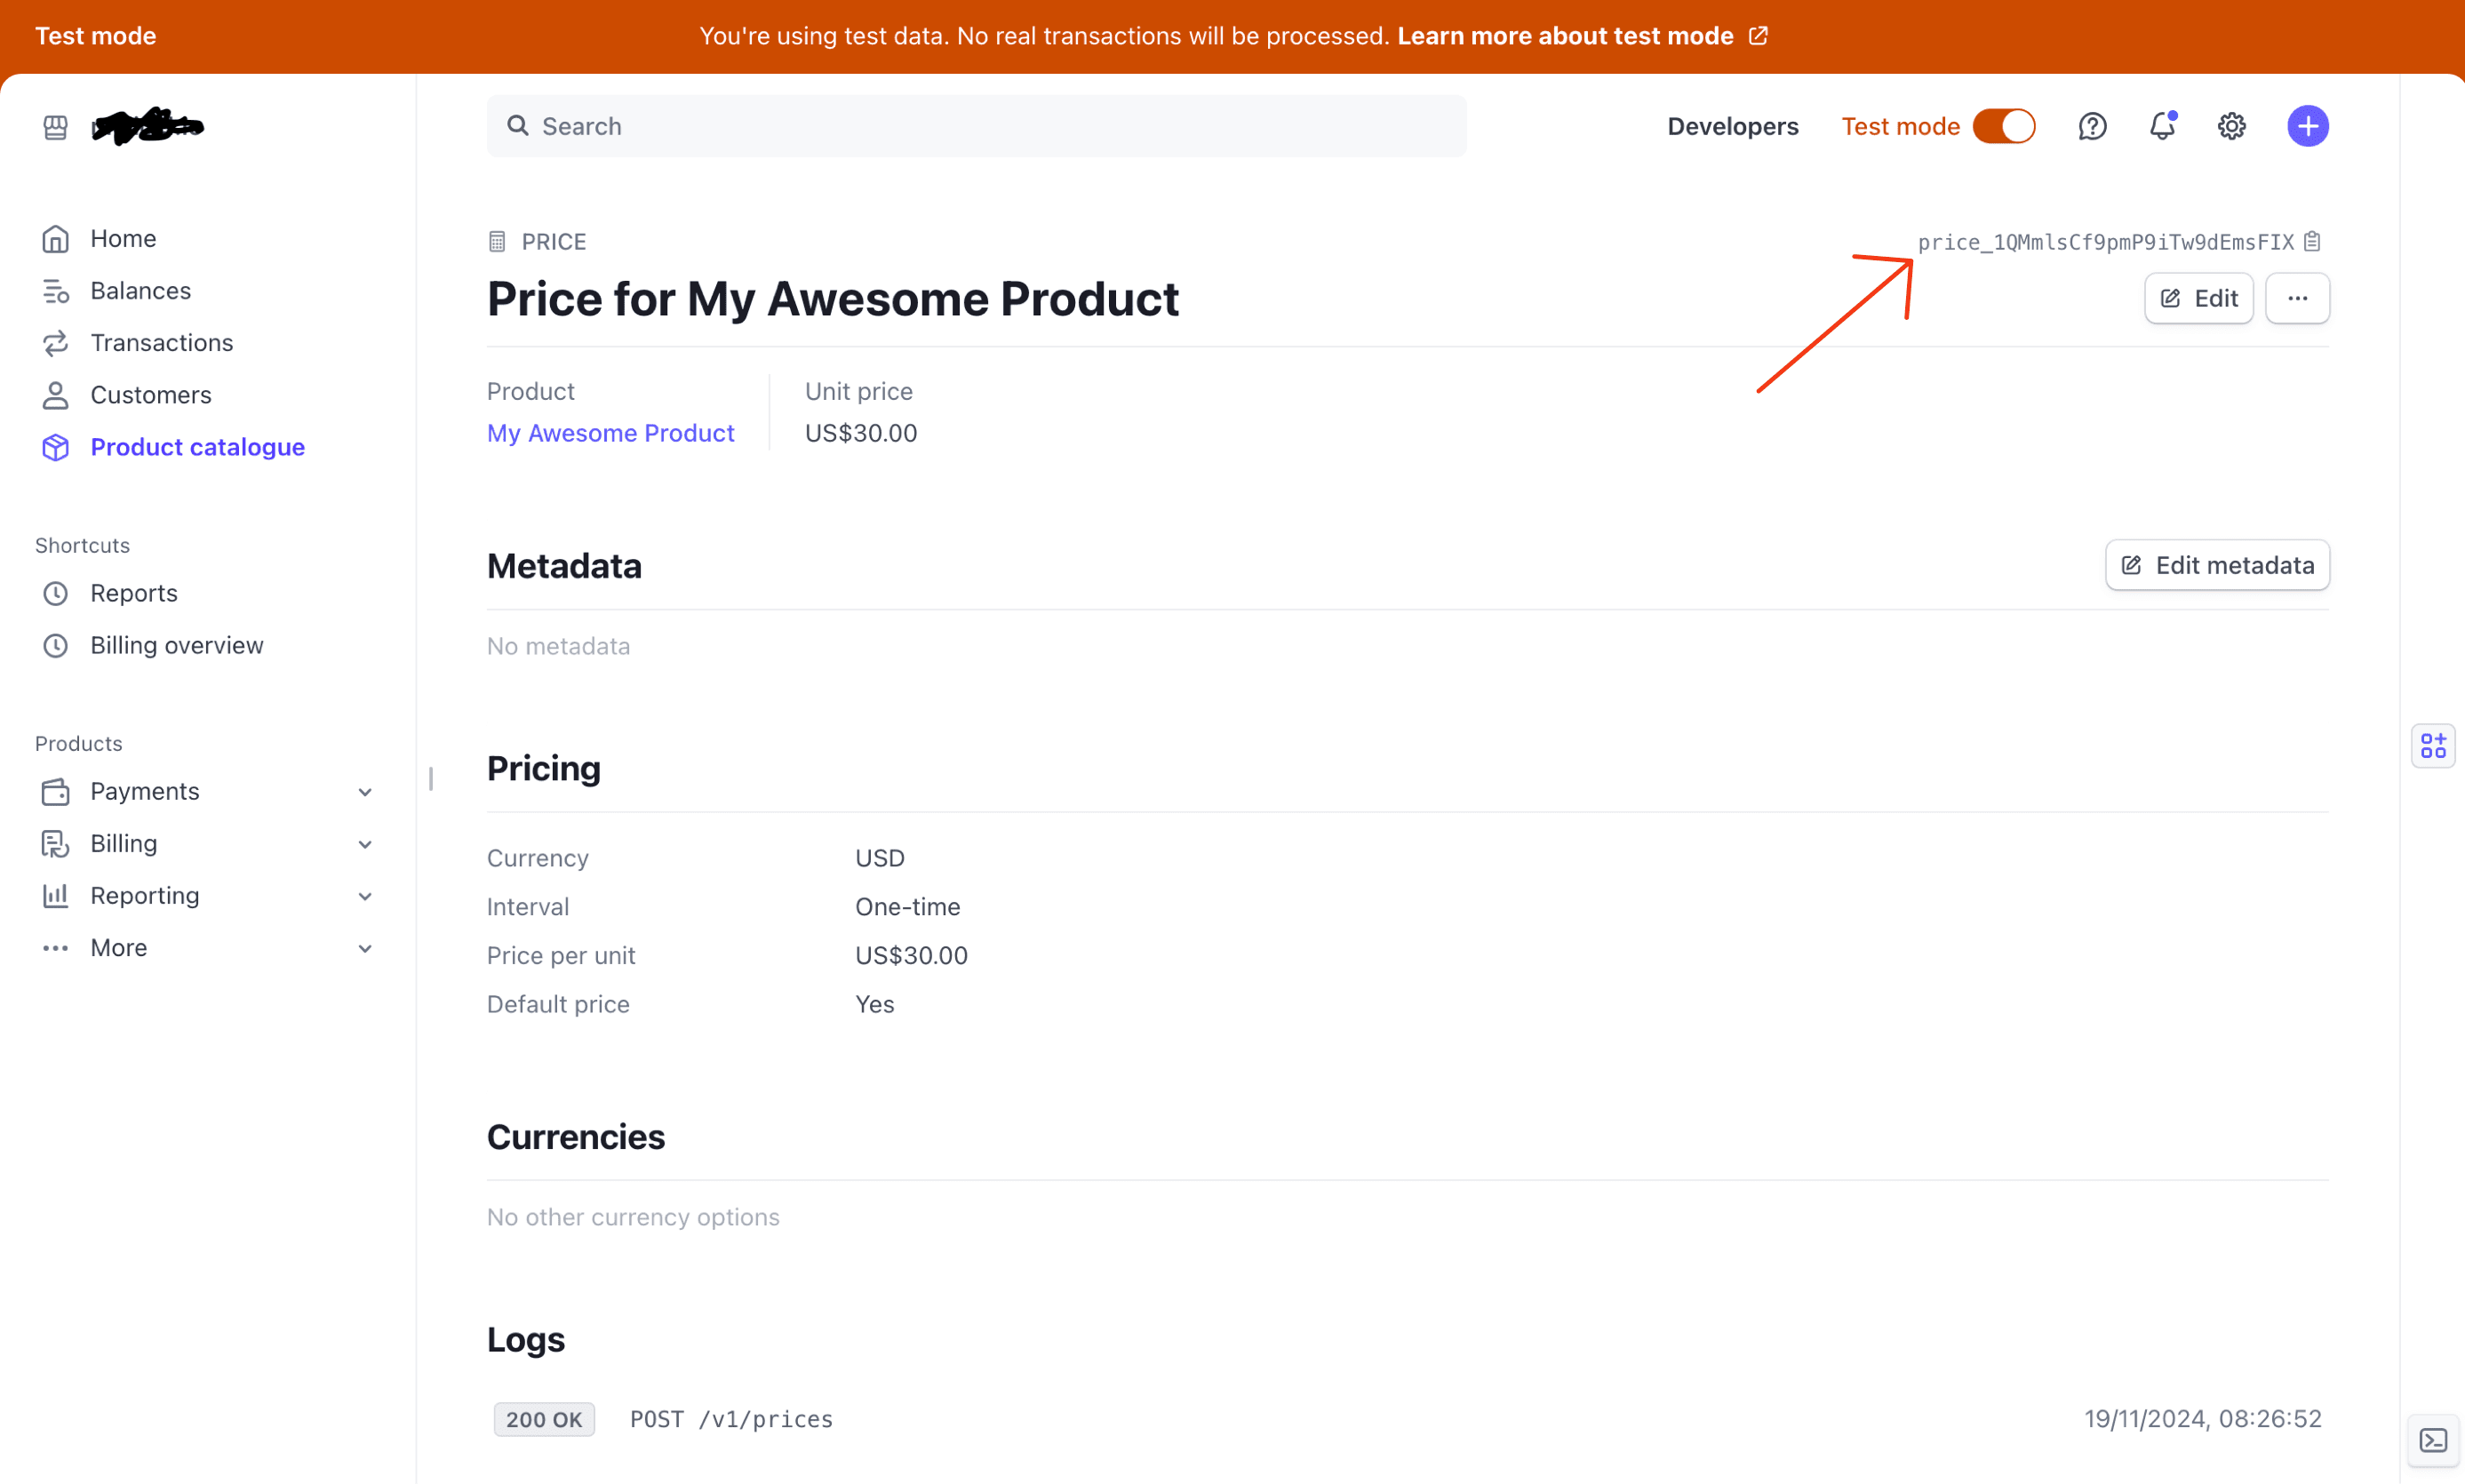
Task: Open the help question mark icon
Action: tap(2092, 127)
